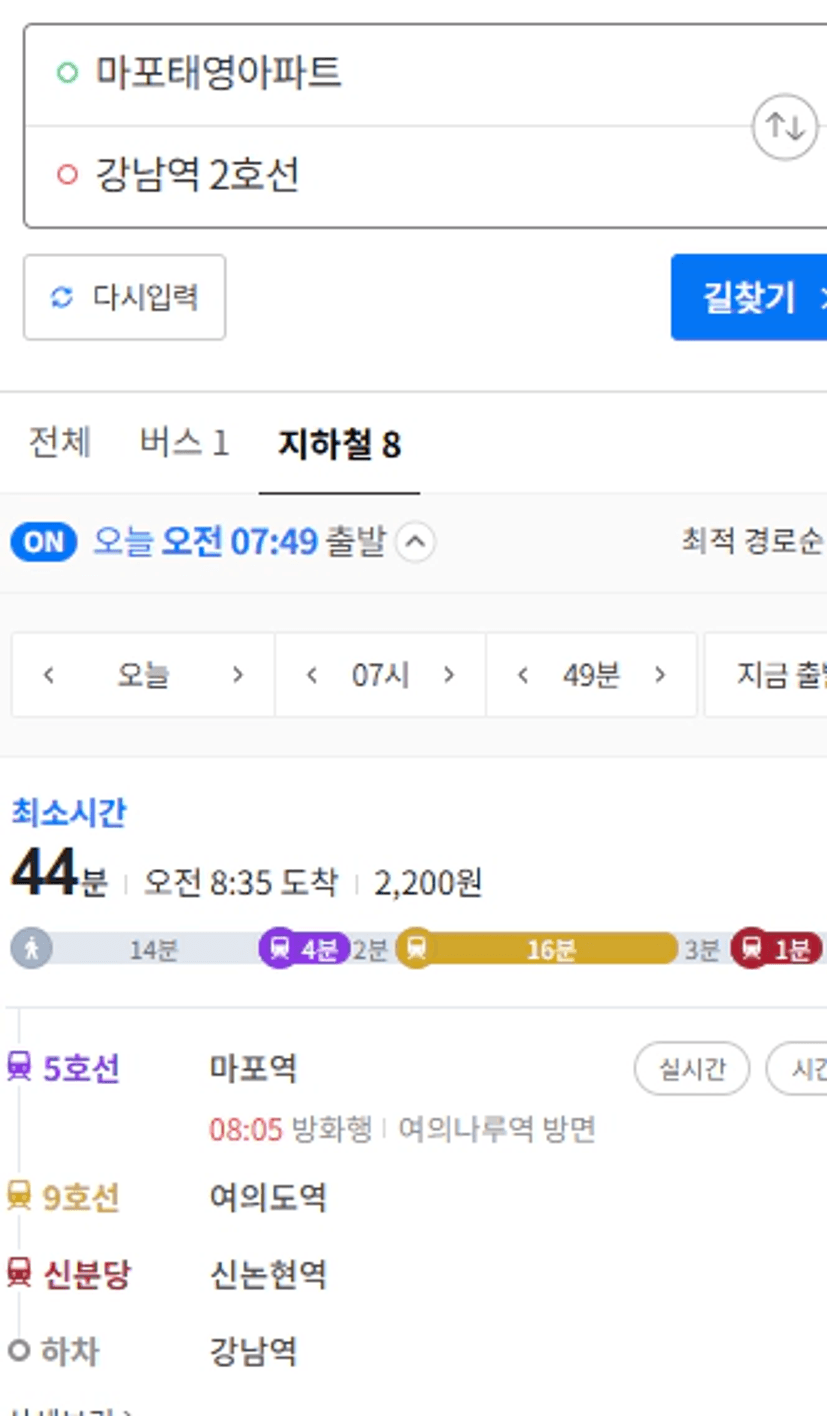
Task: Click the 하차 label
Action: [x=70, y=1352]
